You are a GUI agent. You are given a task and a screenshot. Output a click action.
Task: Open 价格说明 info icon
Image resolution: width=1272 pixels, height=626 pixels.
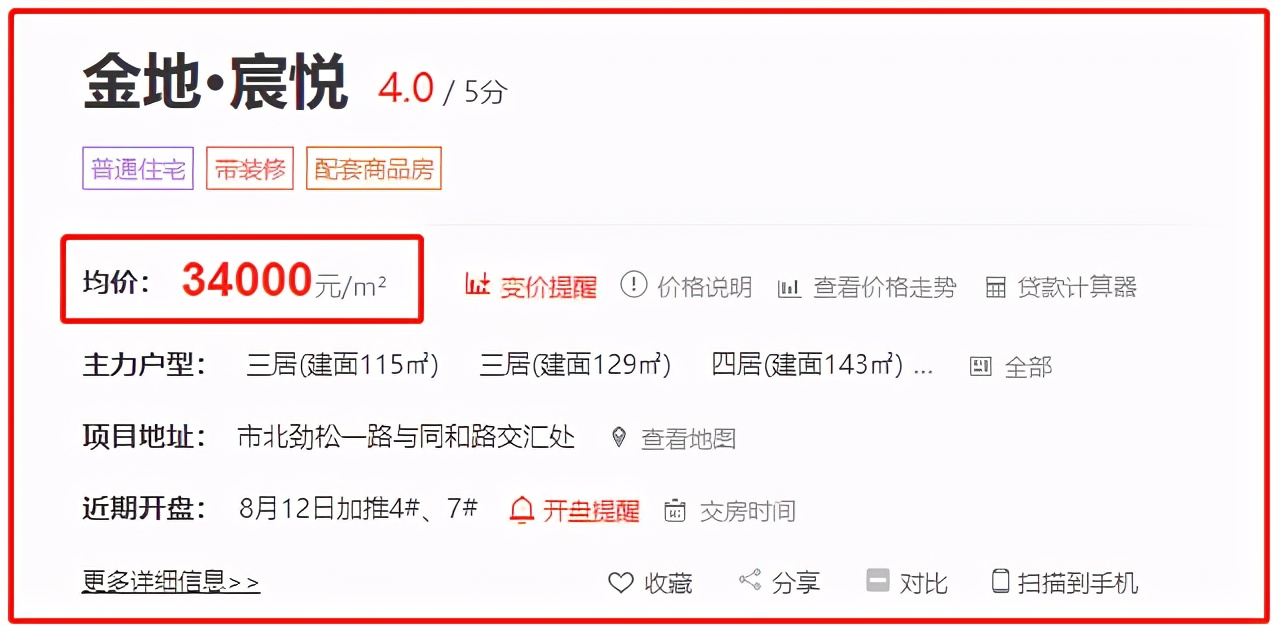[x=634, y=285]
